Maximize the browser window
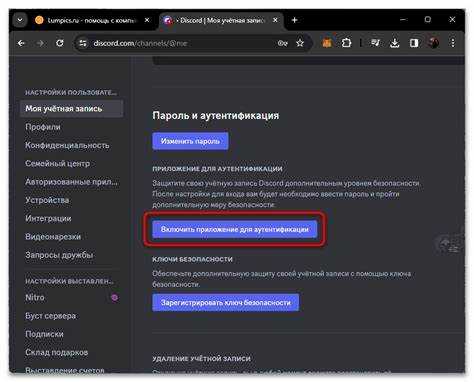 [428, 20]
